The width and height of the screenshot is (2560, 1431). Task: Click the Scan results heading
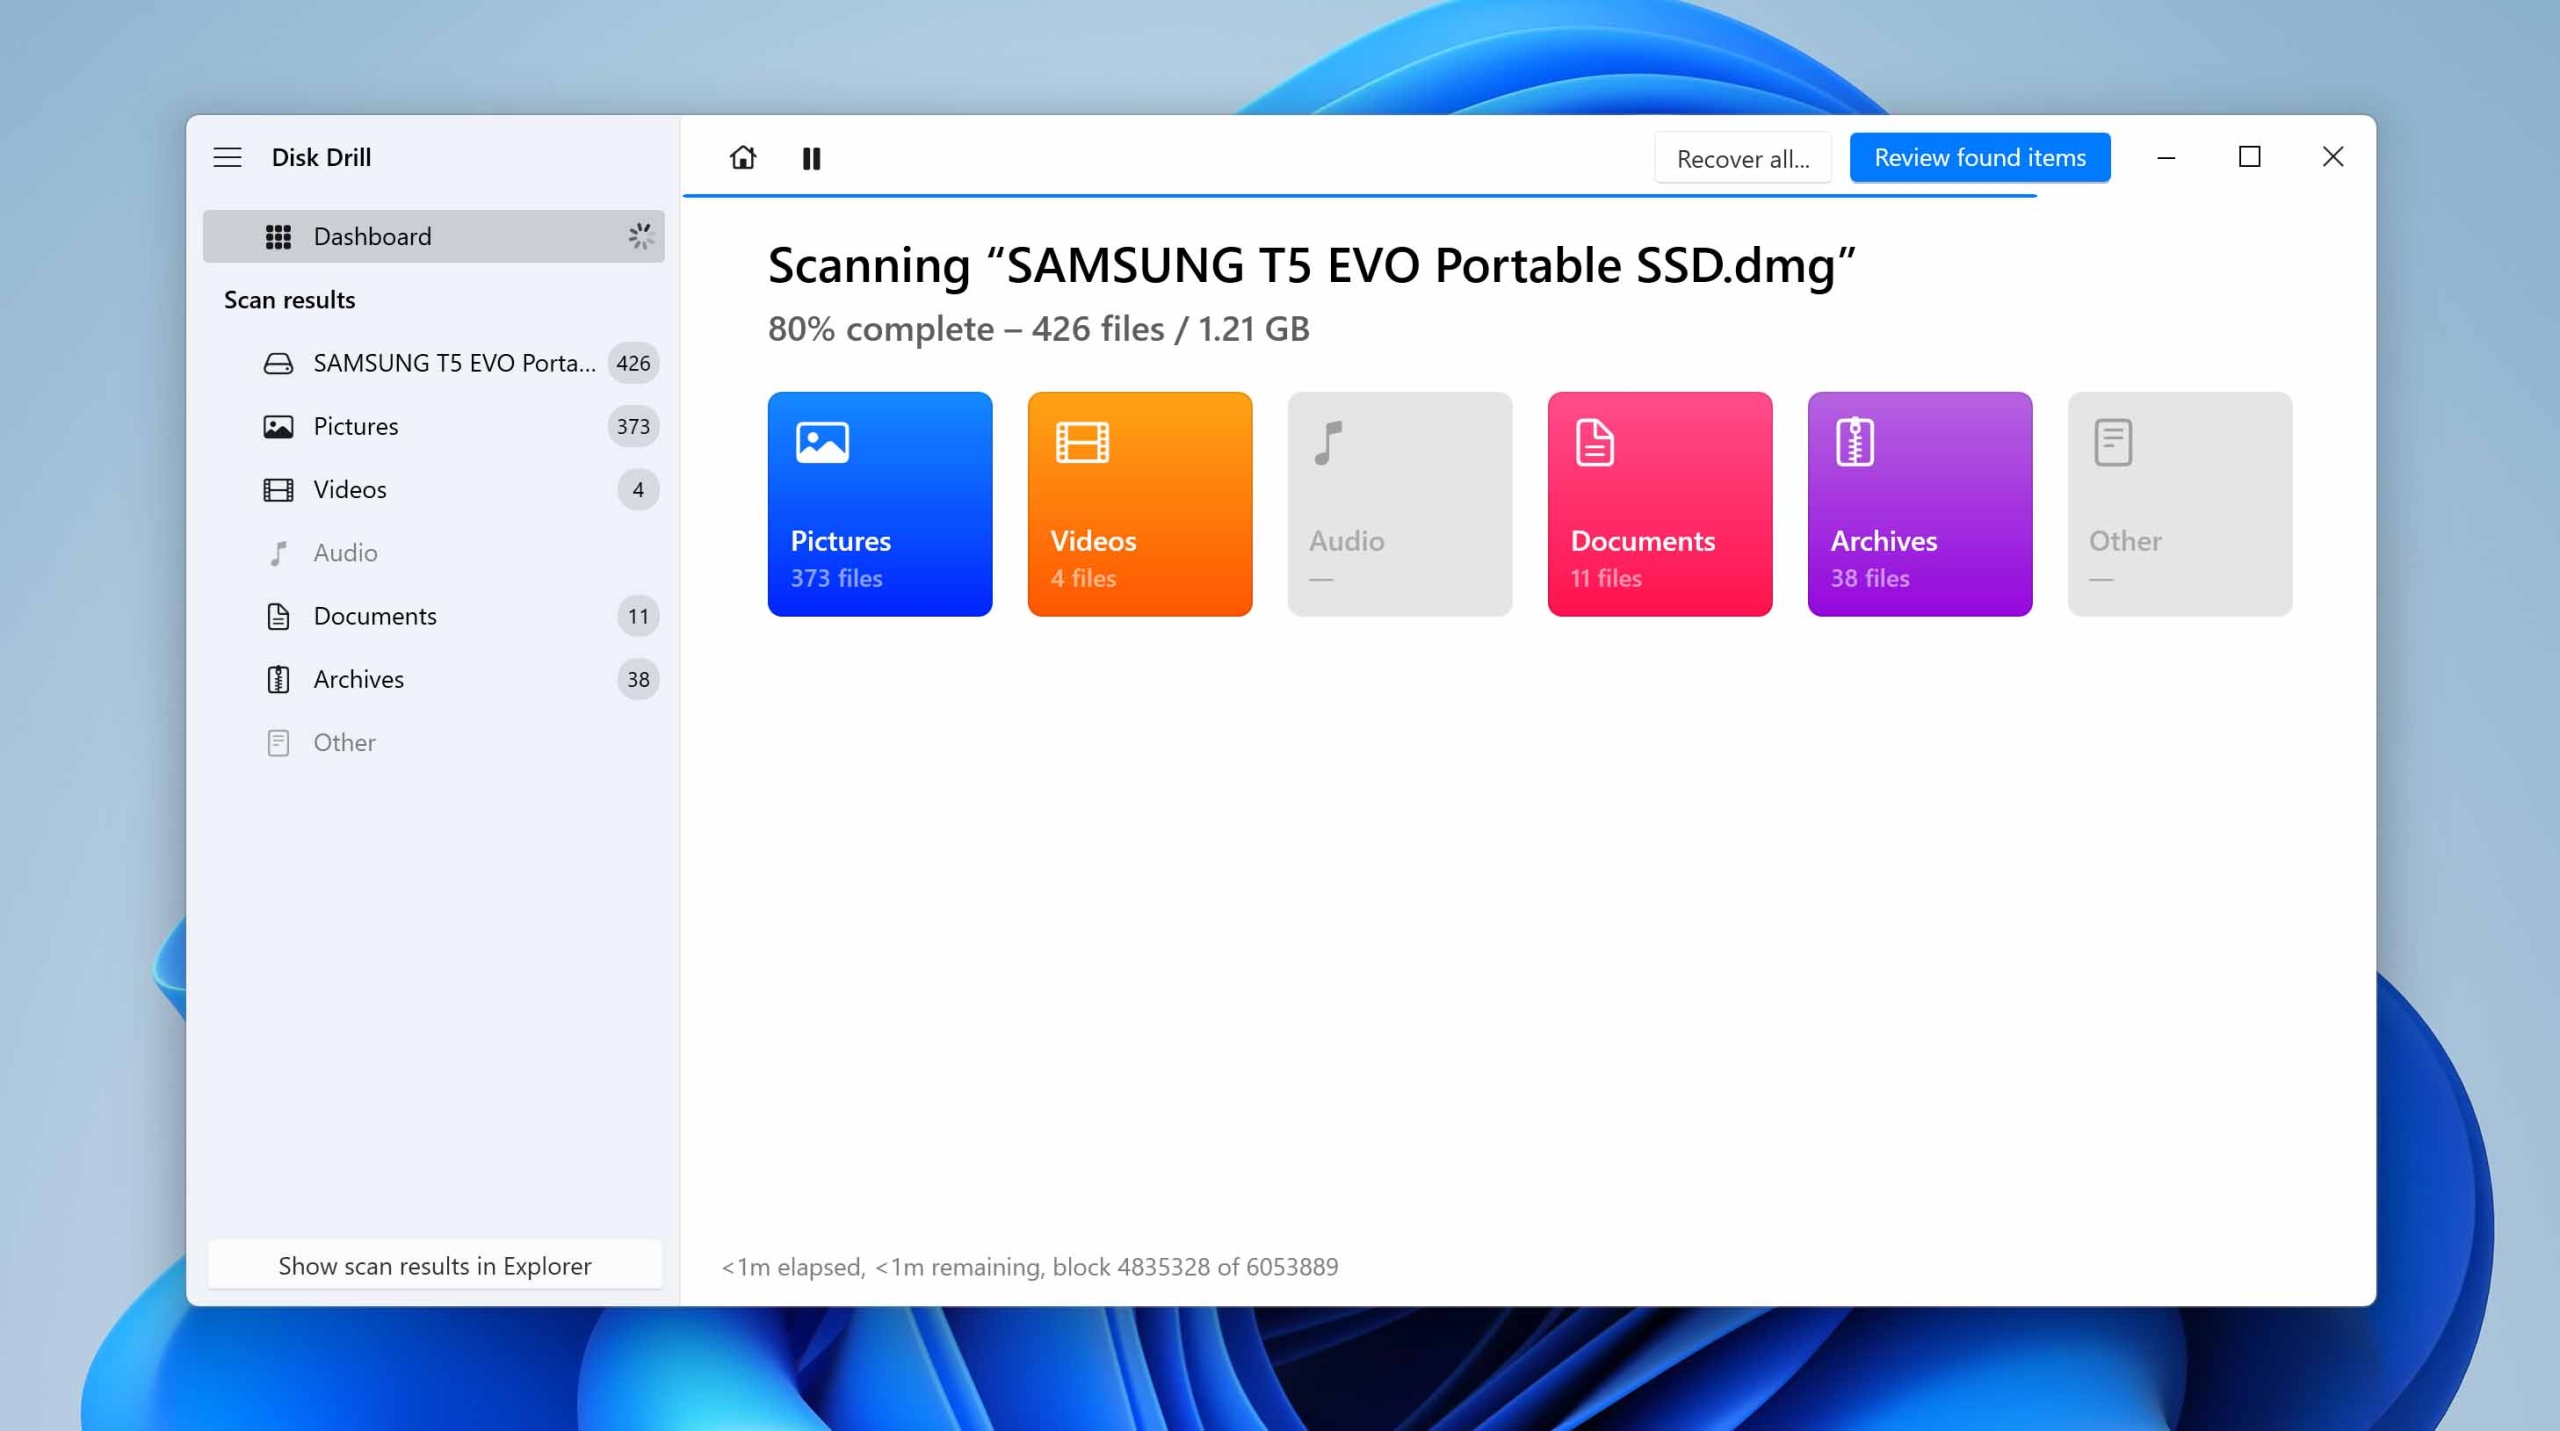289,300
